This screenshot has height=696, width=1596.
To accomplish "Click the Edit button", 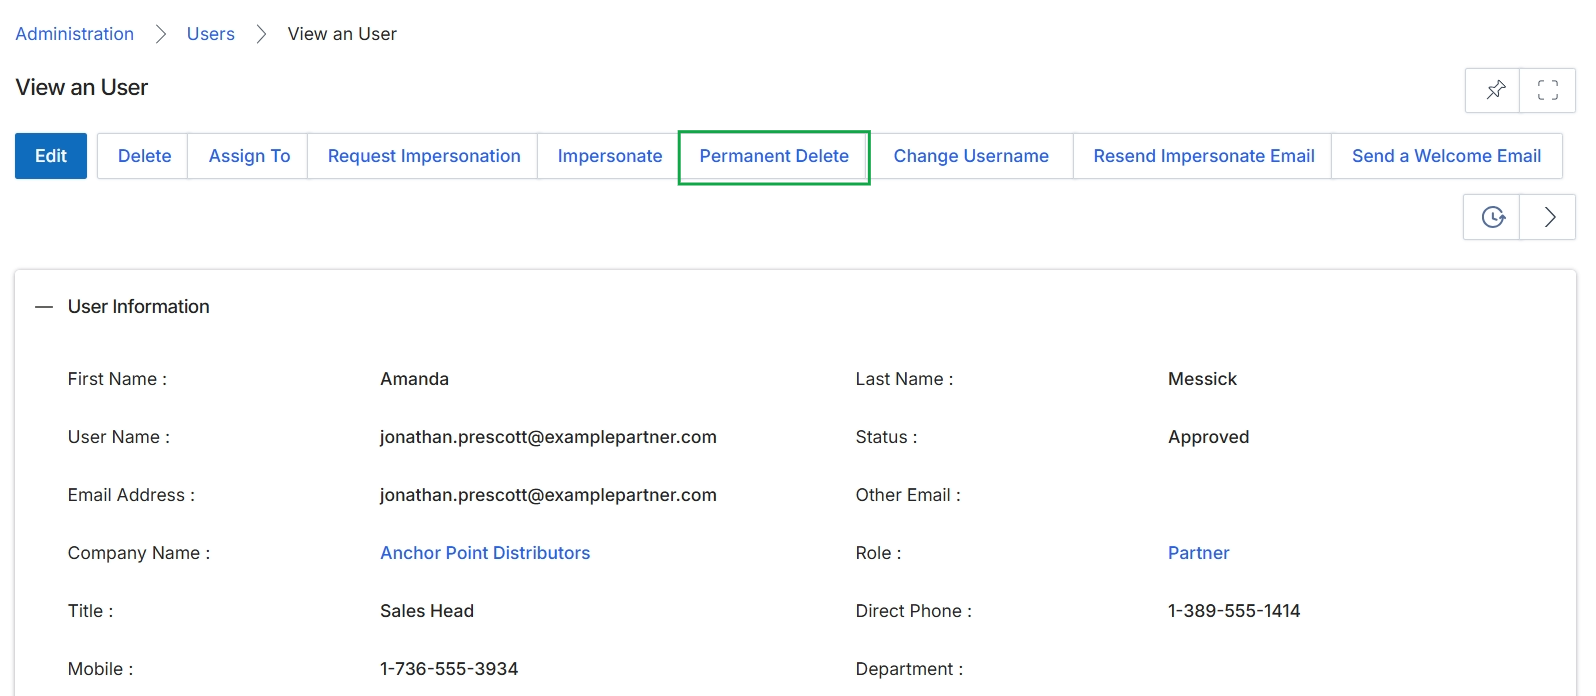I will pos(51,156).
